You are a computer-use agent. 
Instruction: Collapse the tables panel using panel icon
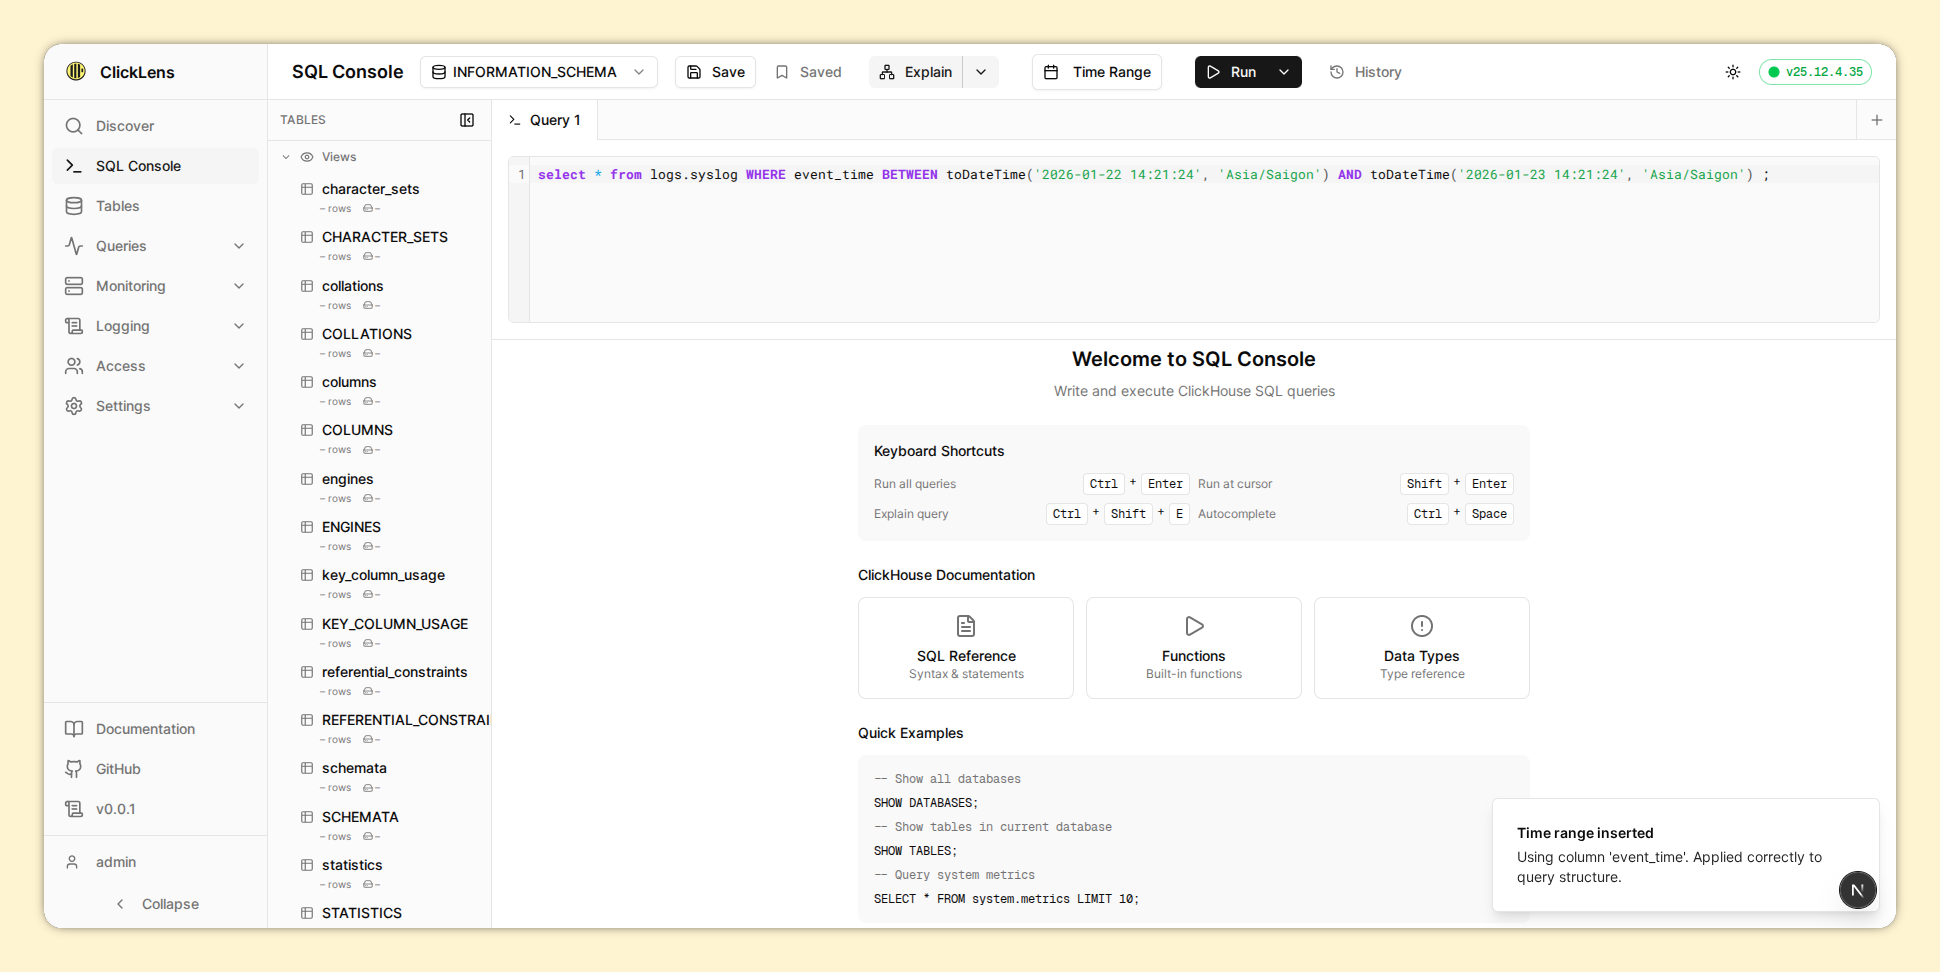click(x=467, y=120)
